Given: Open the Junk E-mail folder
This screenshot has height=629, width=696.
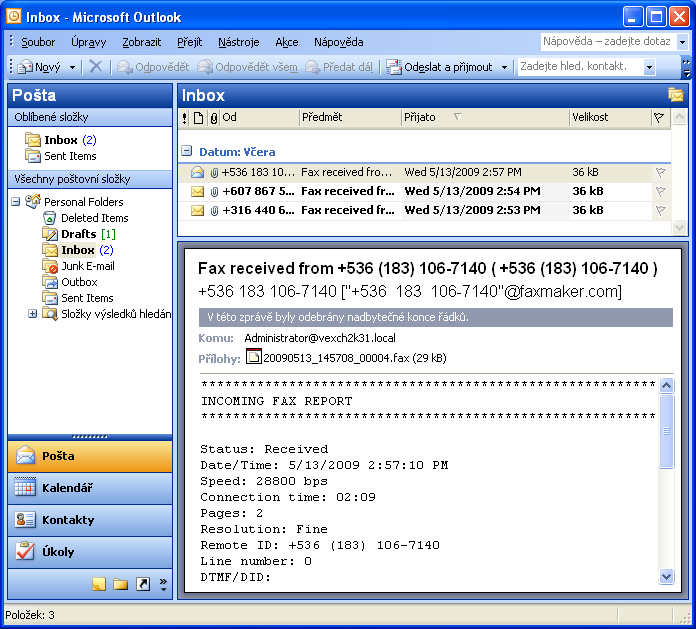Looking at the screenshot, I should click(x=79, y=266).
